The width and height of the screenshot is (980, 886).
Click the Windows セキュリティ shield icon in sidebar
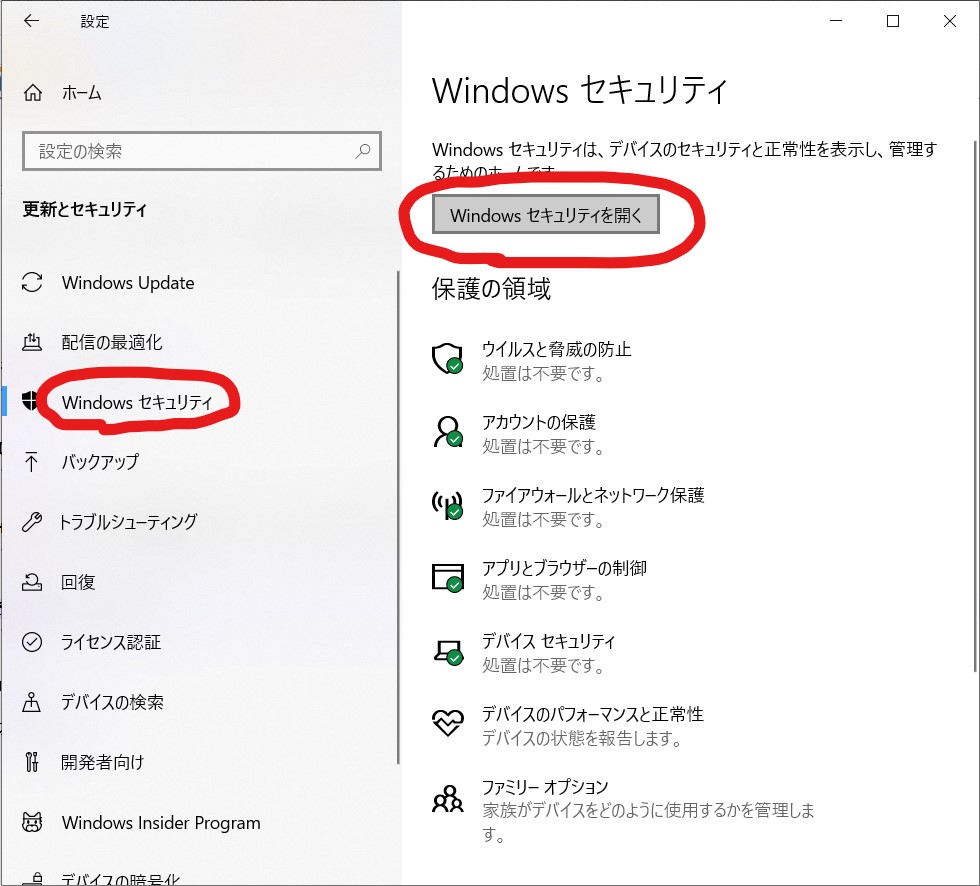point(29,401)
